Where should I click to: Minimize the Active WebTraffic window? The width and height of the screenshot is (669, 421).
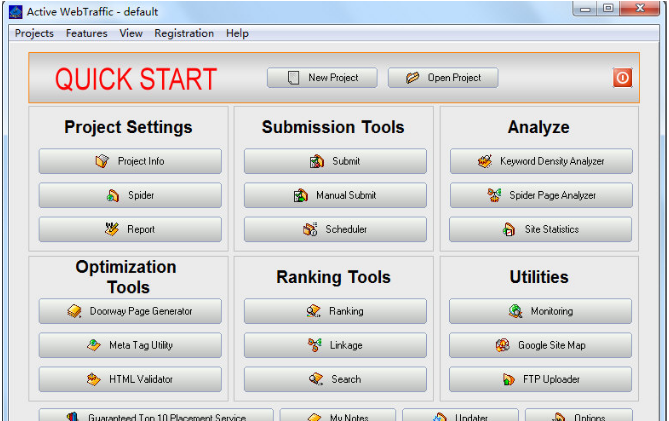pos(585,9)
